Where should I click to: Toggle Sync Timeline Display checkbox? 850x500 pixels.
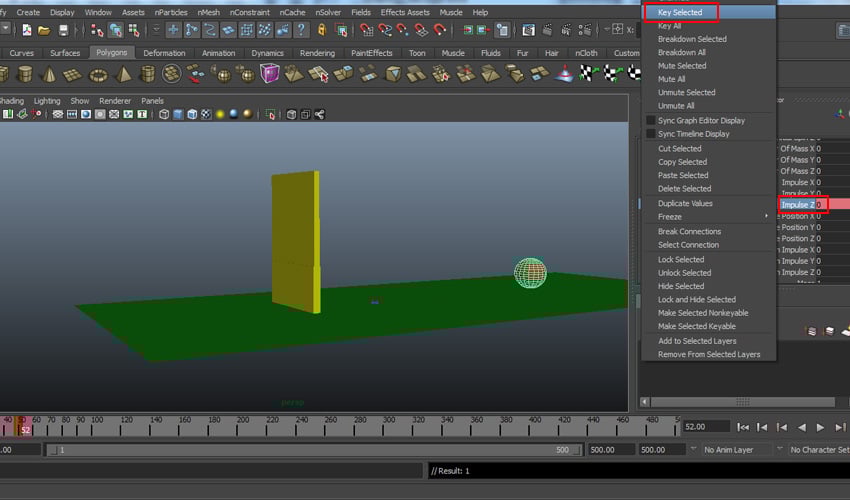650,134
